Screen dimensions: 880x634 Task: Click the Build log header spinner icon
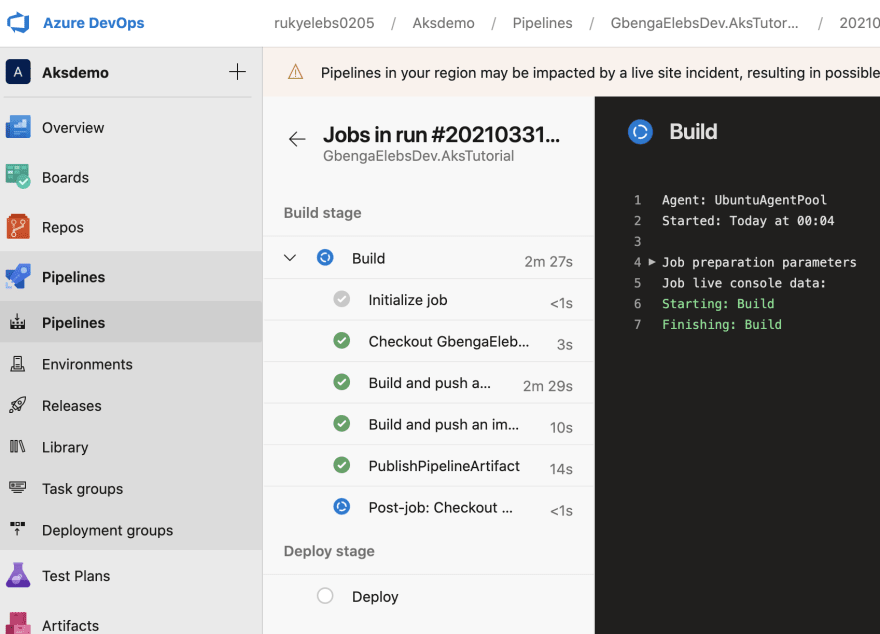tap(640, 132)
